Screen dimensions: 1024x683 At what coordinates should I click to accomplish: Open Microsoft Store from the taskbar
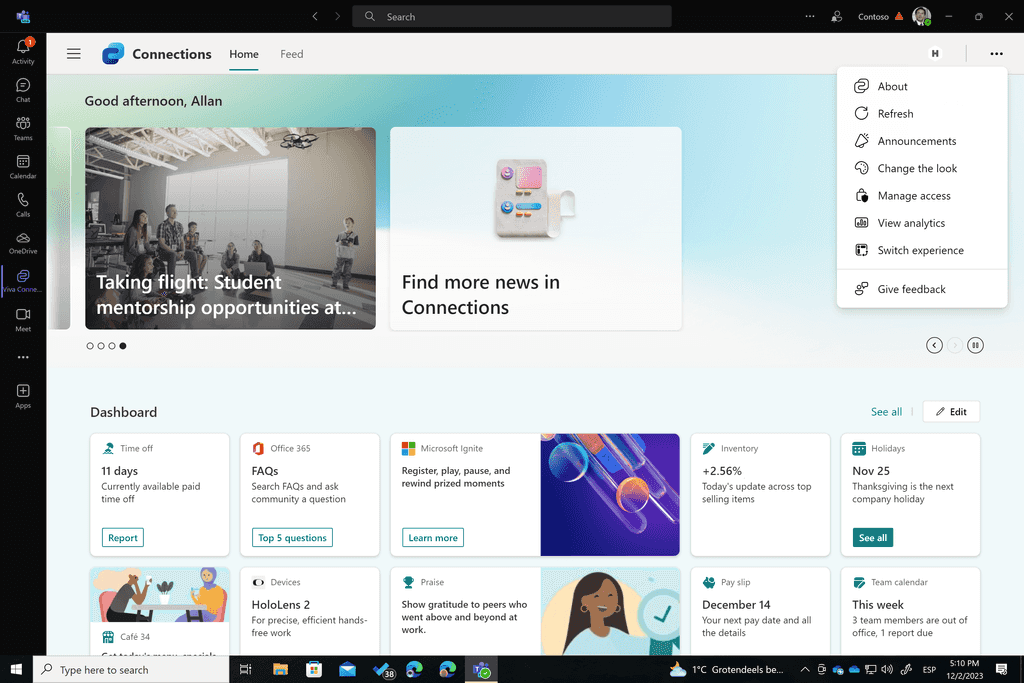click(x=314, y=669)
